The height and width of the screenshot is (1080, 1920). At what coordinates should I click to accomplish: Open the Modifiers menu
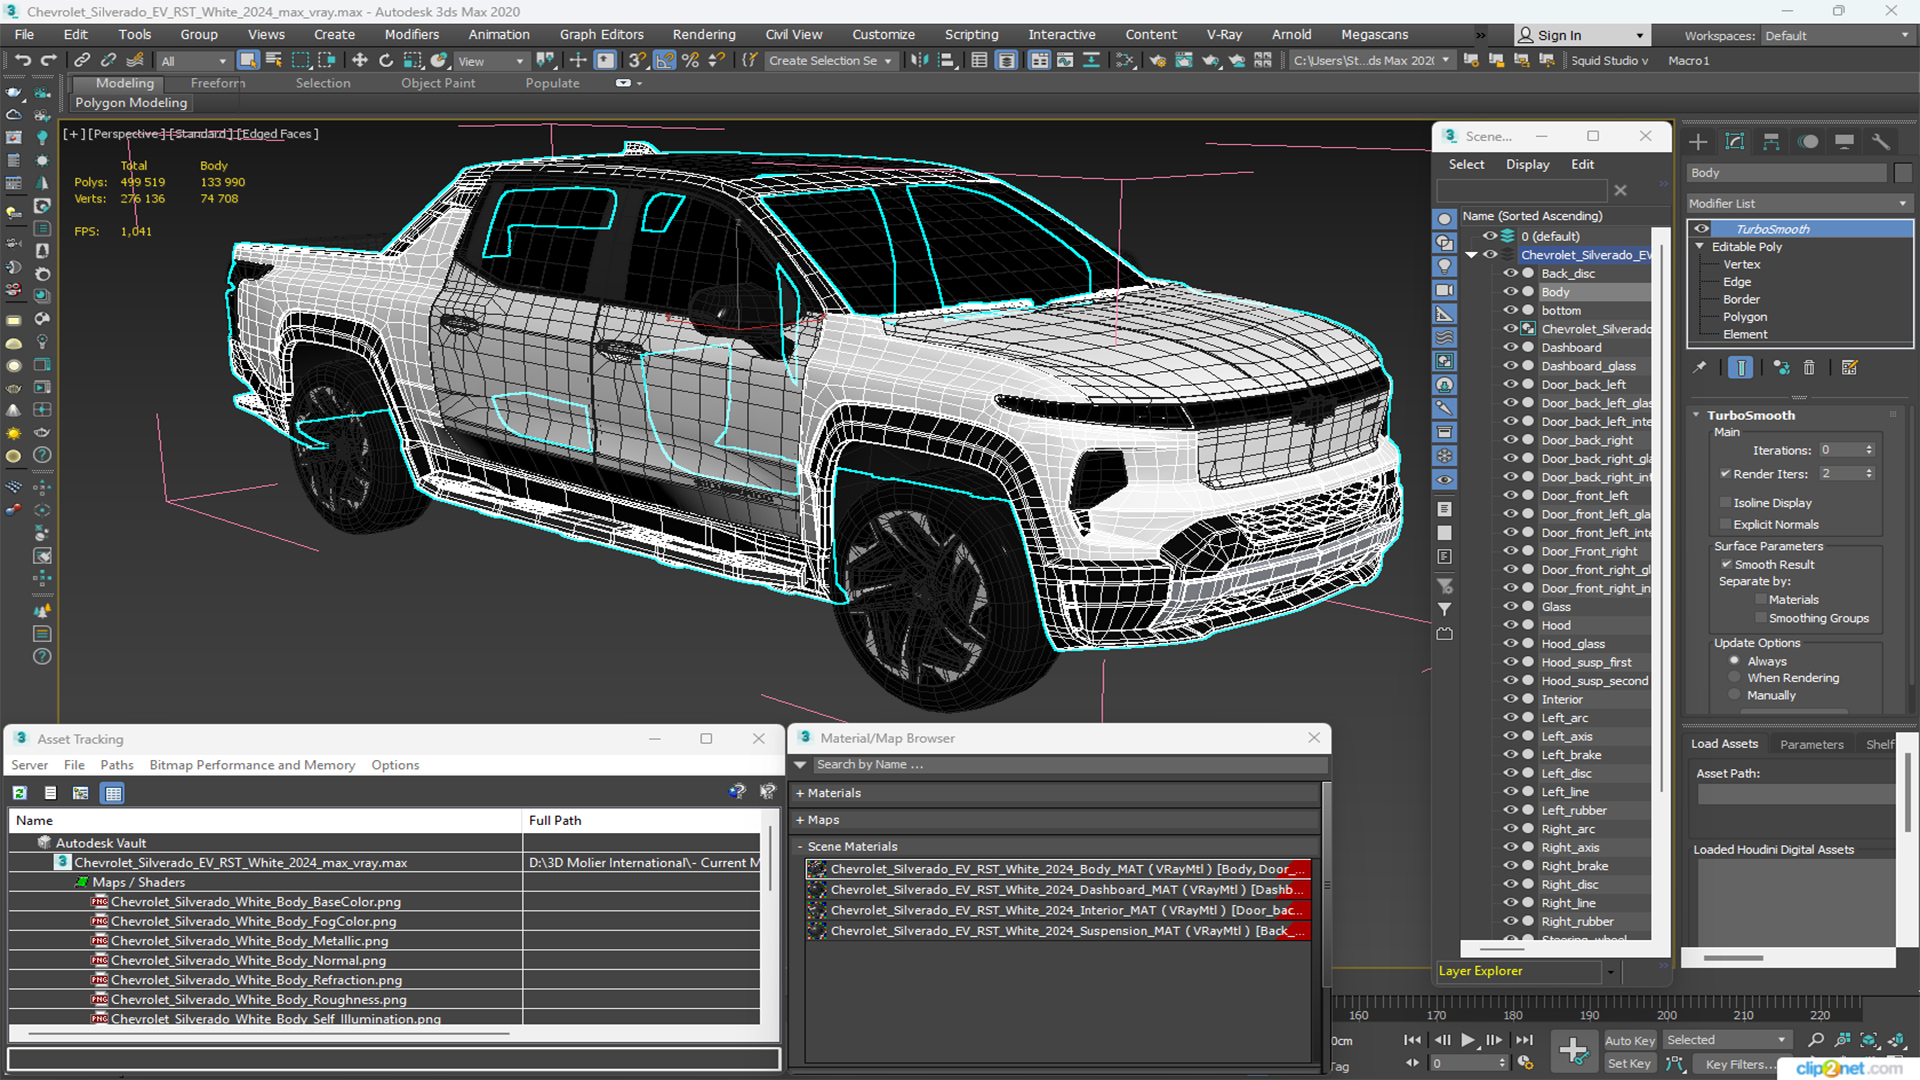(412, 34)
